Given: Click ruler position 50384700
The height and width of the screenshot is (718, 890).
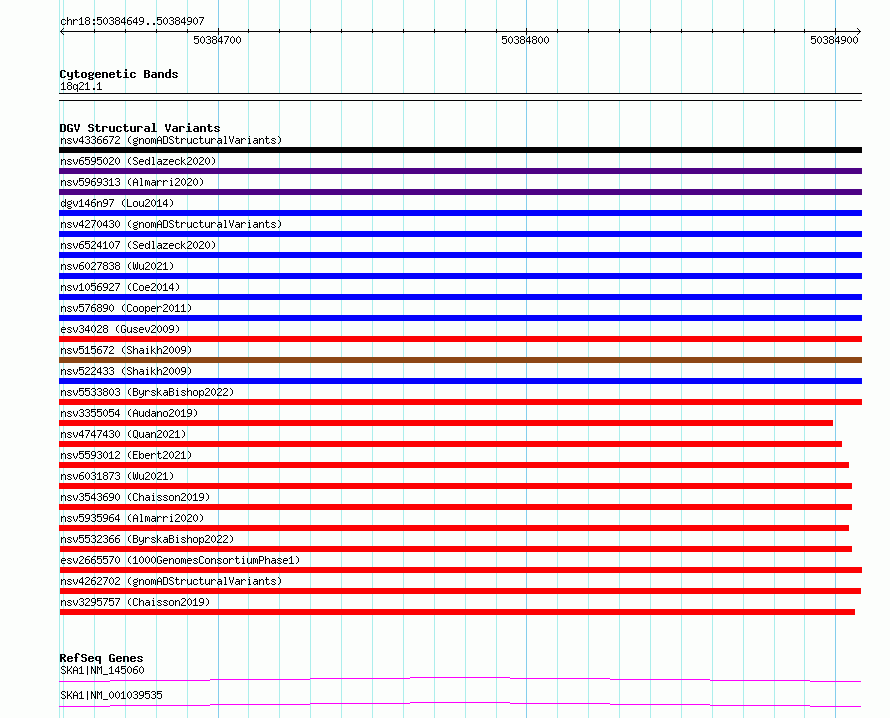Looking at the screenshot, I should 217,40.
